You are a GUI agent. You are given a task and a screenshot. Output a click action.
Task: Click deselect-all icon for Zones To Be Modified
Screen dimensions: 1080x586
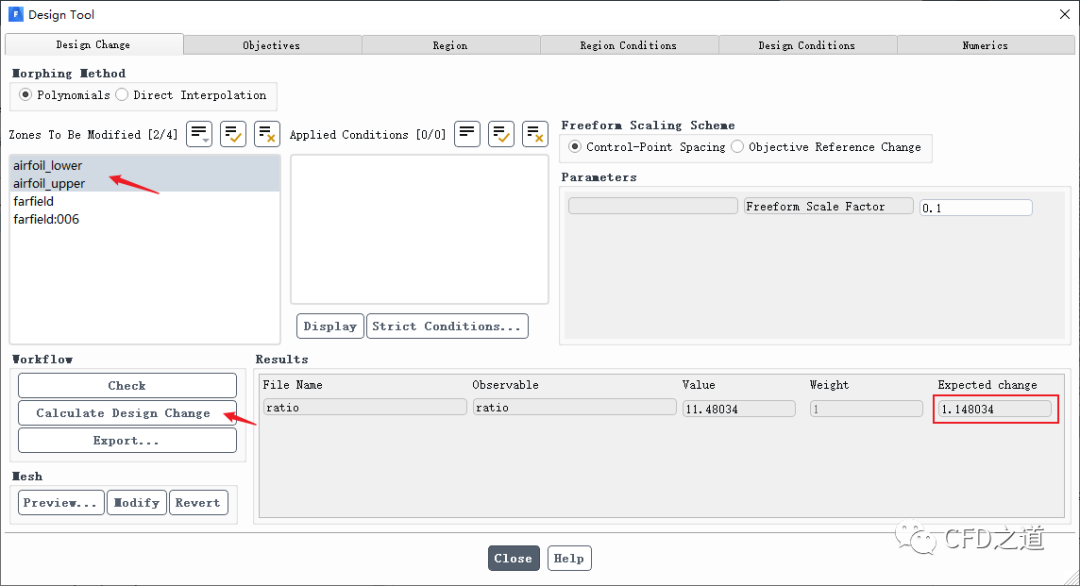267,133
